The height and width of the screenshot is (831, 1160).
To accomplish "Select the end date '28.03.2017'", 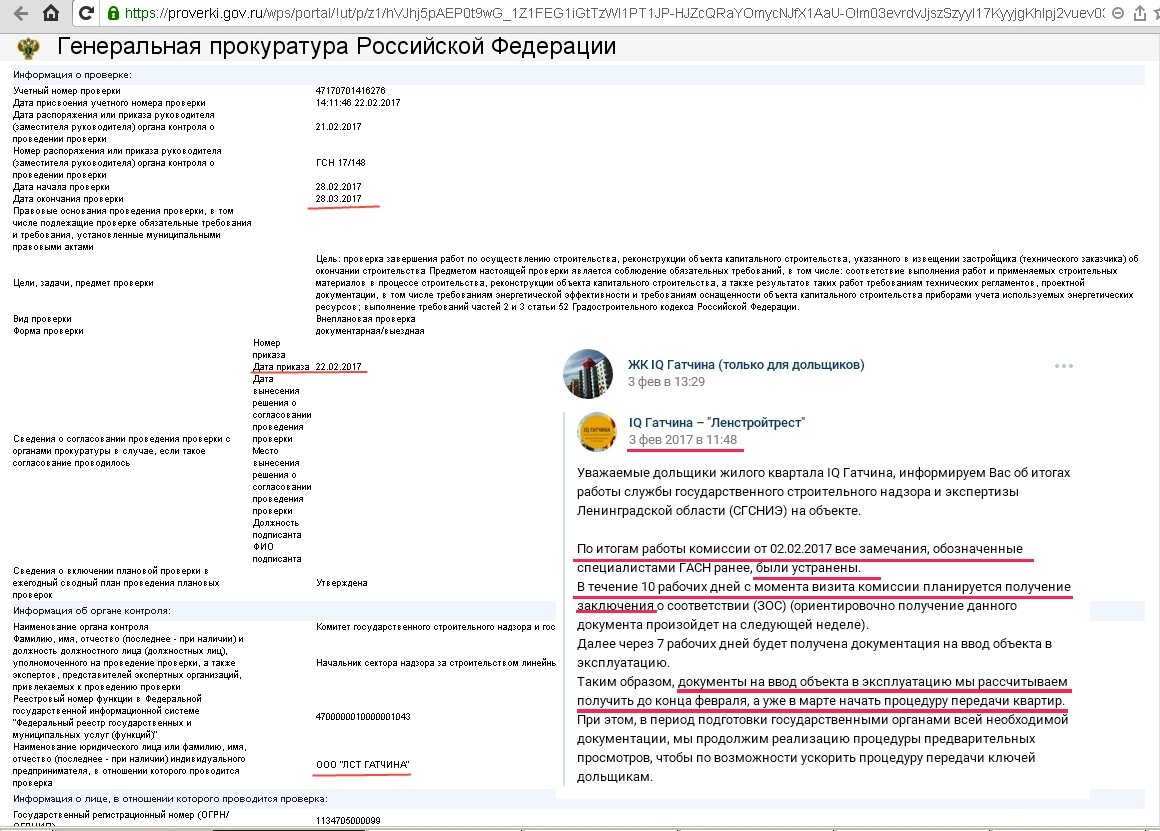I will click(x=338, y=198).
